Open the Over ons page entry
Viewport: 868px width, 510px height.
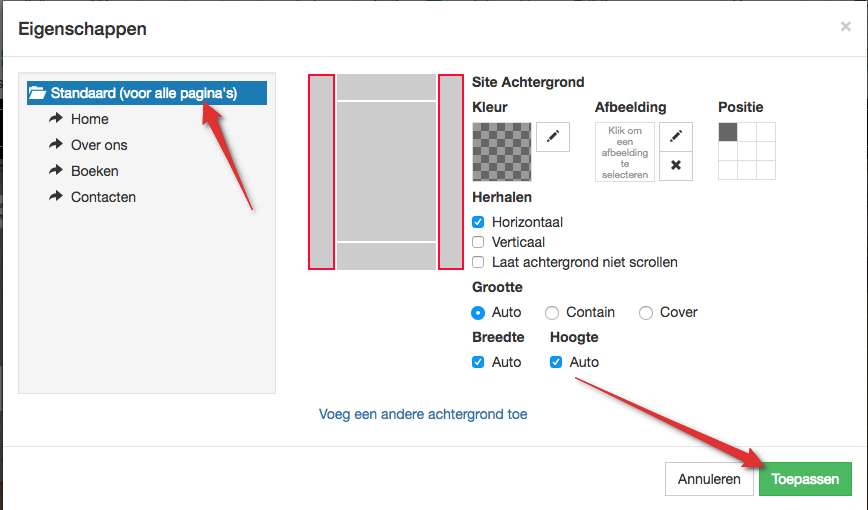tap(99, 145)
